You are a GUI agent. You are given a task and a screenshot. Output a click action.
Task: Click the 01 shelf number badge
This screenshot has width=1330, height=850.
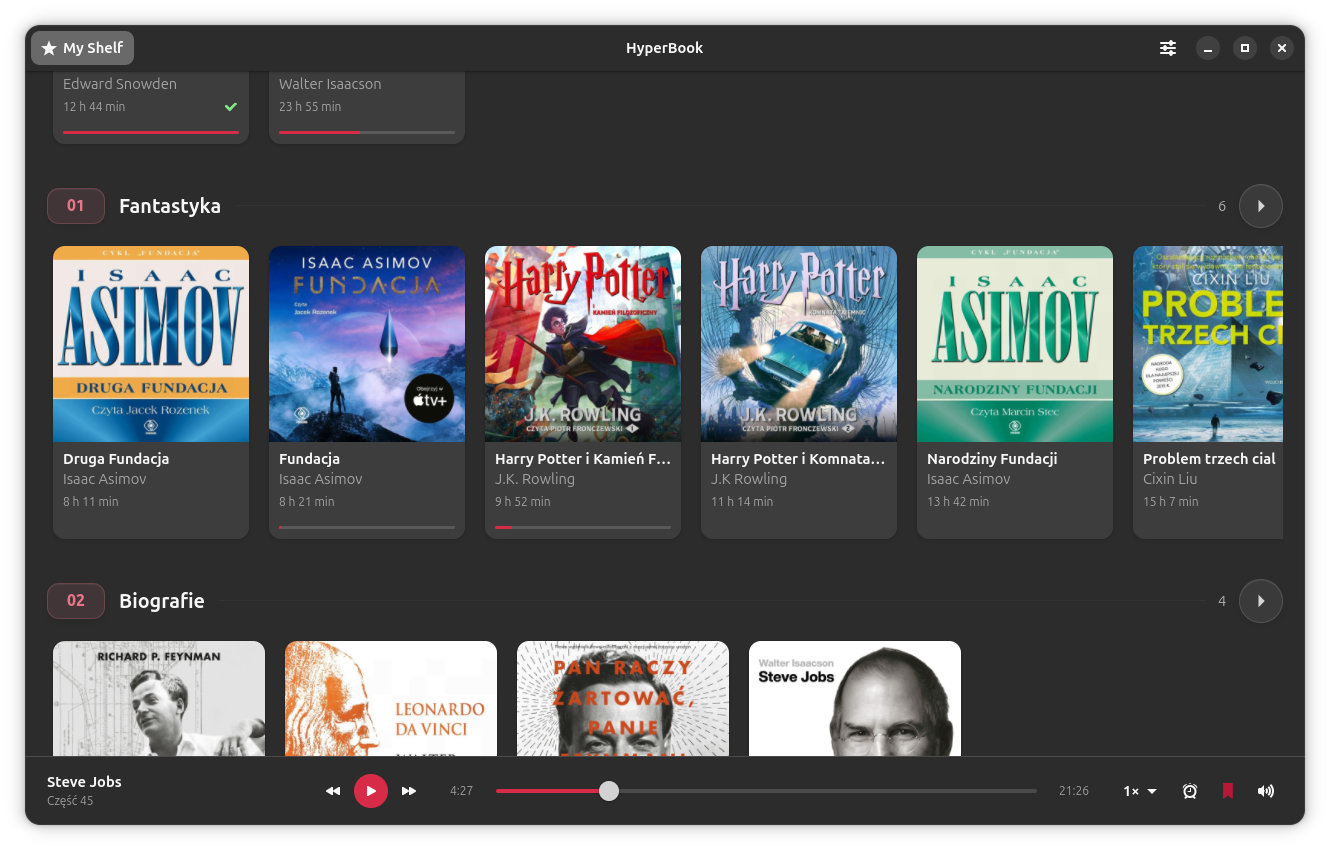[x=76, y=206]
